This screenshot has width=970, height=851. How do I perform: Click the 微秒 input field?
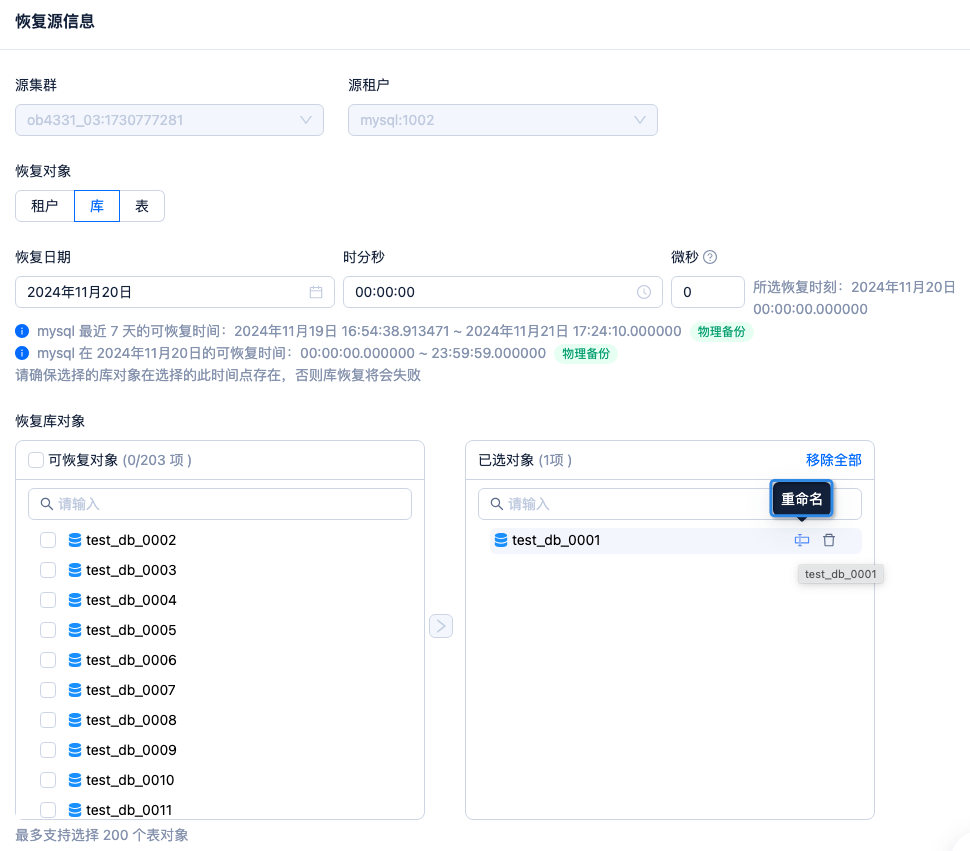tap(708, 292)
